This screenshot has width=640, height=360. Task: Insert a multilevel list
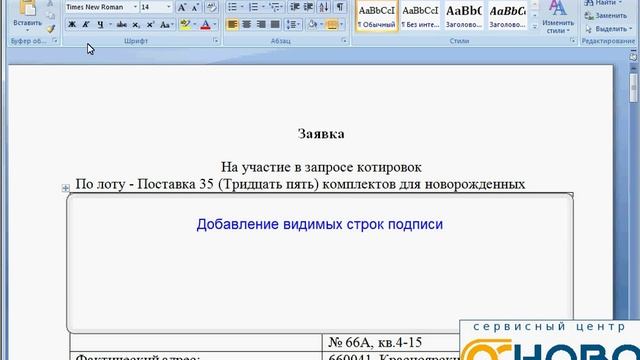tap(275, 7)
